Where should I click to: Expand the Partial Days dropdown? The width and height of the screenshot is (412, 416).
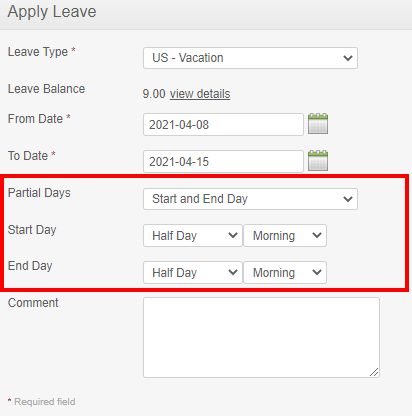click(x=250, y=199)
